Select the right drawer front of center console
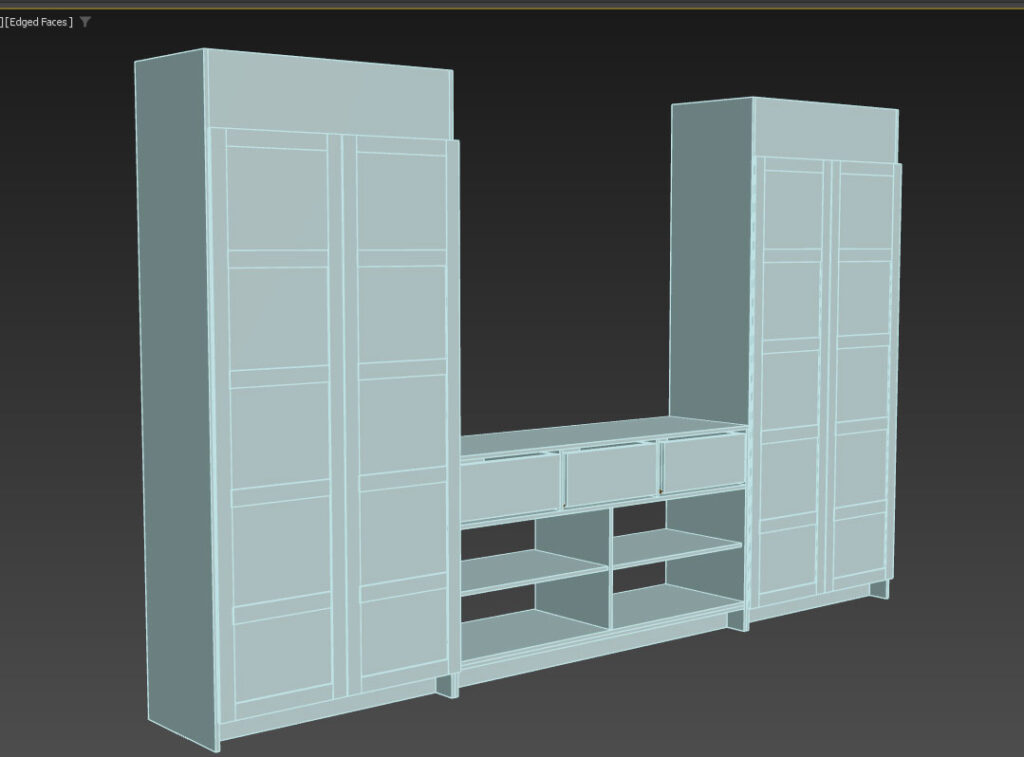This screenshot has width=1024, height=757. (702, 467)
